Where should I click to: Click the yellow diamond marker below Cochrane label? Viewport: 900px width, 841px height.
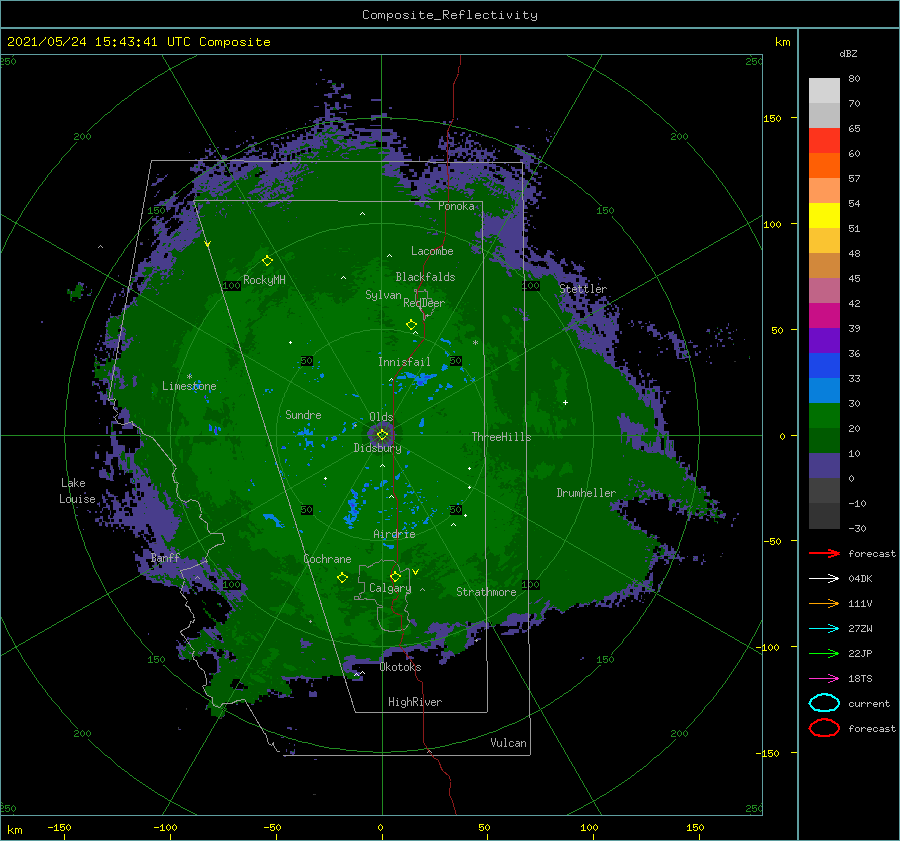(342, 578)
